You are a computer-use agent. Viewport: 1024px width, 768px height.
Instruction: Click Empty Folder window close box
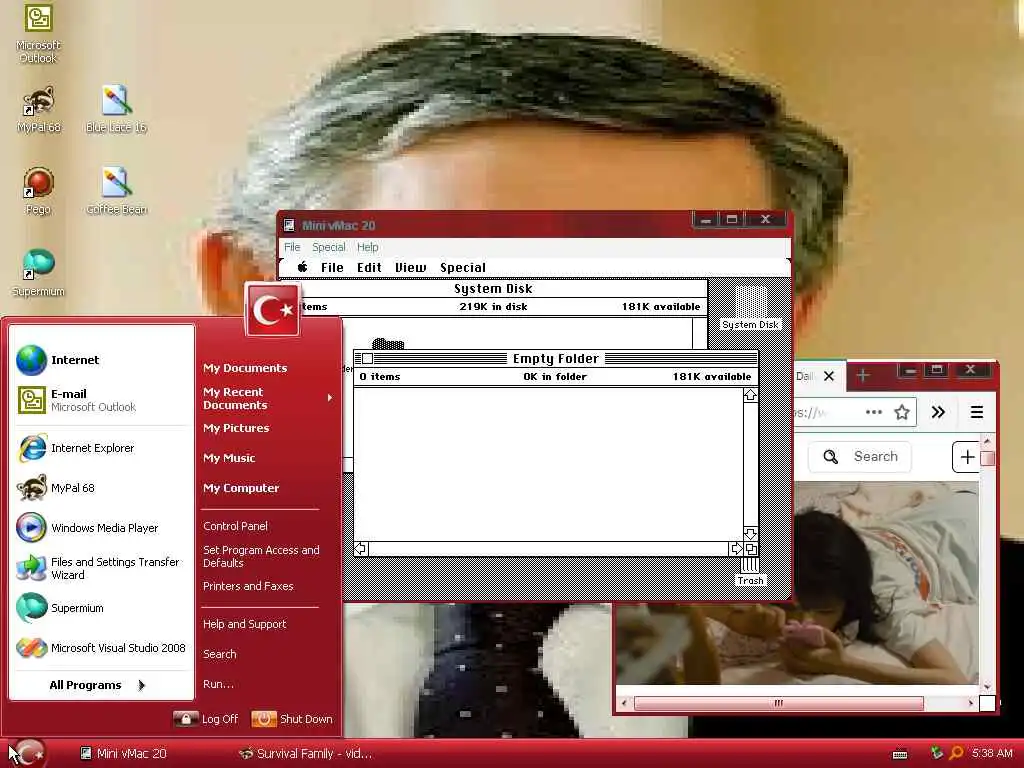click(368, 359)
